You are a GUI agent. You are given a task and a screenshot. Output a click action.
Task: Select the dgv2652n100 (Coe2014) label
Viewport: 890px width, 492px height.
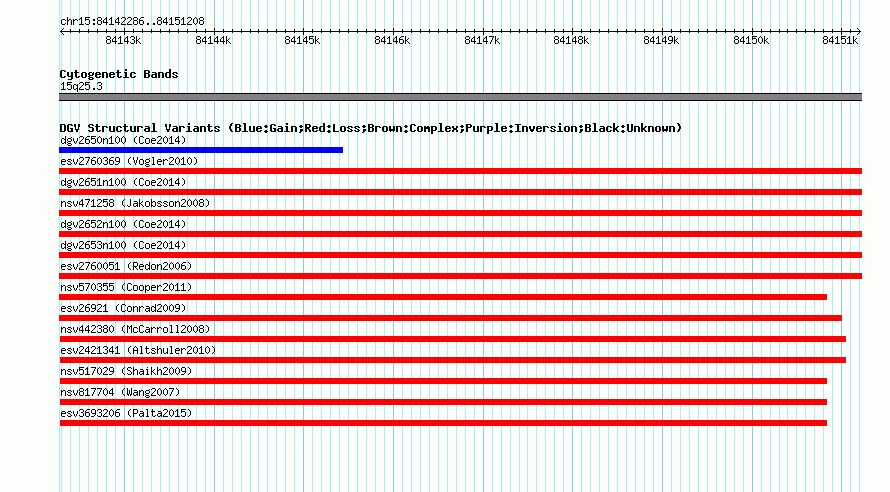[x=123, y=224]
